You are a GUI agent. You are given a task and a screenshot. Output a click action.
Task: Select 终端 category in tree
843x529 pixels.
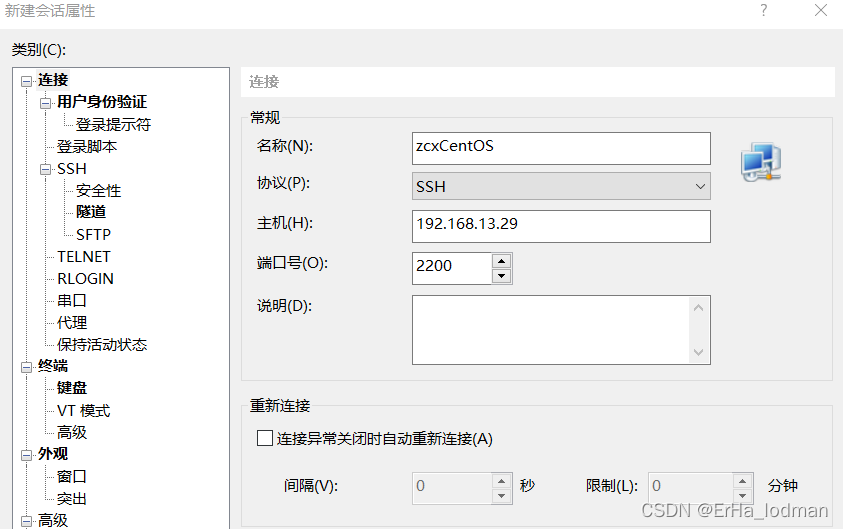click(x=53, y=367)
